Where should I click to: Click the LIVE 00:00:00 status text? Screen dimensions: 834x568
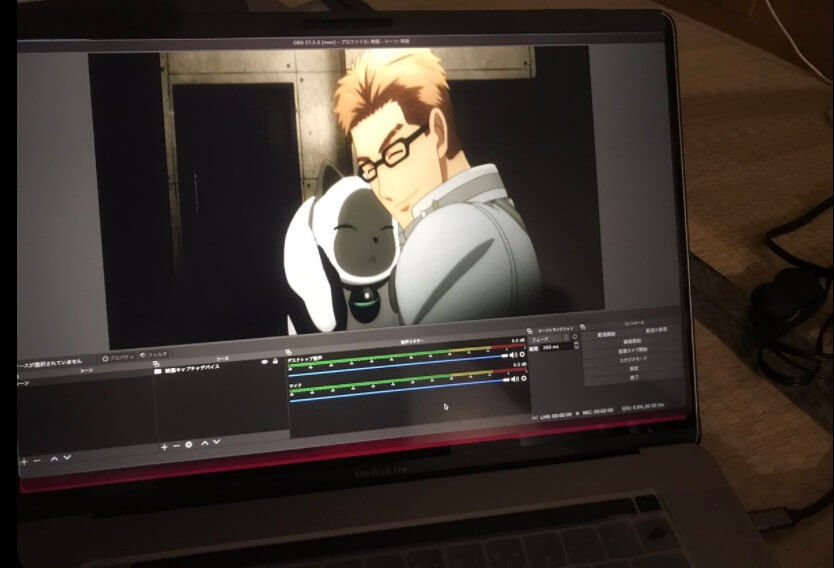point(556,416)
